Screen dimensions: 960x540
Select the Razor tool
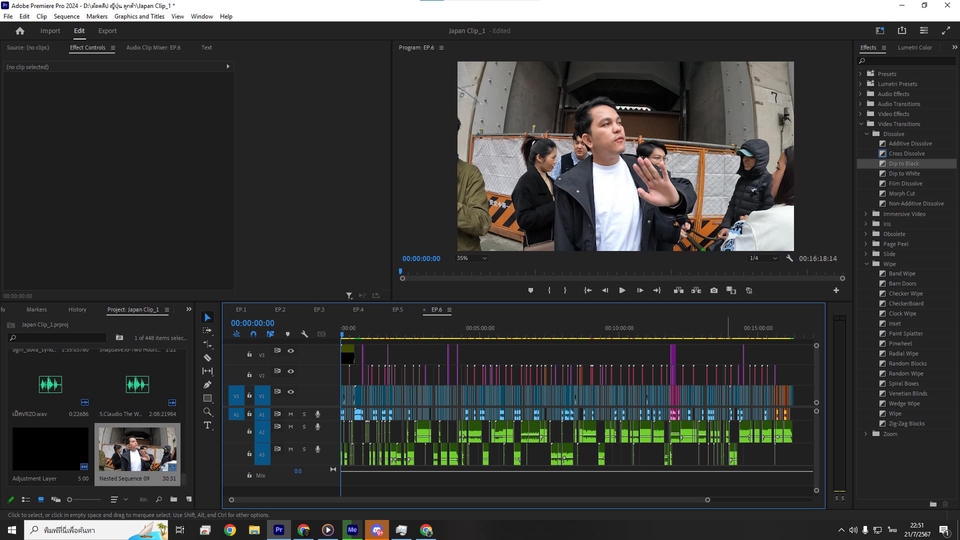click(x=208, y=357)
